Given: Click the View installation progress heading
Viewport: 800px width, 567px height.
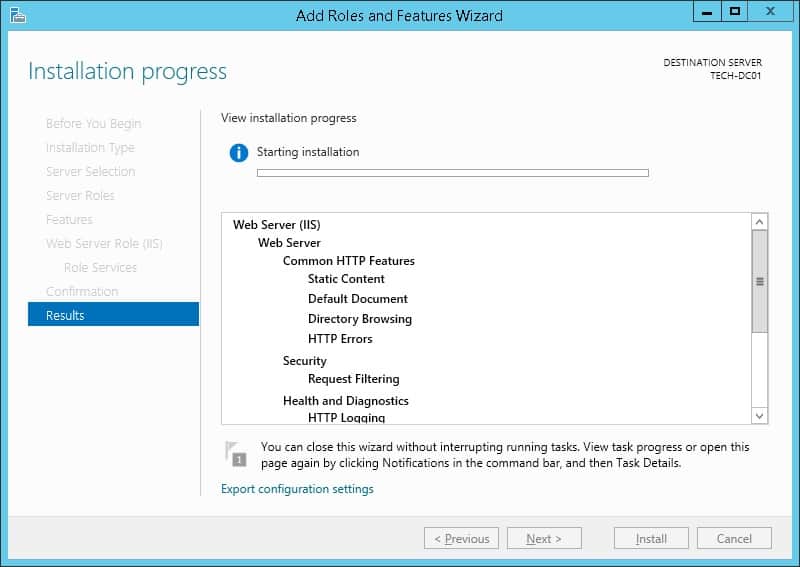Looking at the screenshot, I should click(x=288, y=118).
